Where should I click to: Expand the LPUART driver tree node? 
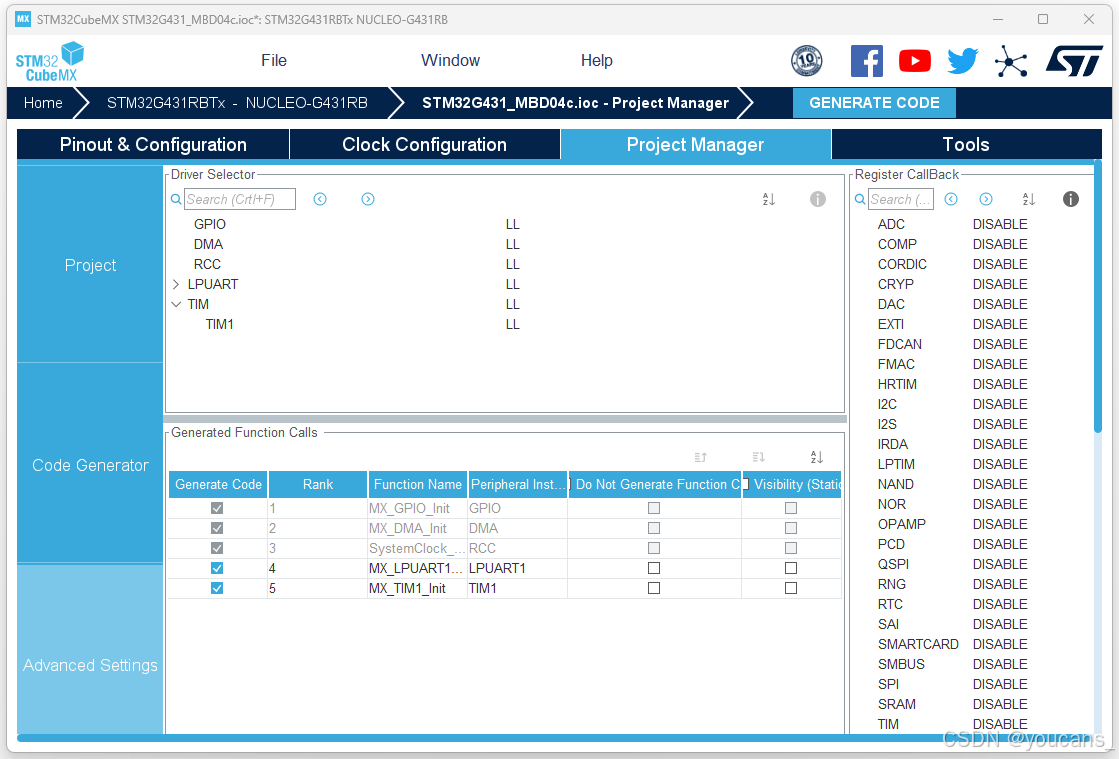176,285
